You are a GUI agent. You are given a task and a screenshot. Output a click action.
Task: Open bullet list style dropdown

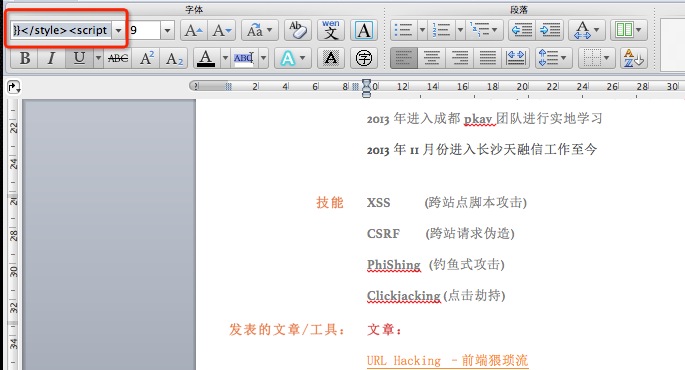click(422, 30)
